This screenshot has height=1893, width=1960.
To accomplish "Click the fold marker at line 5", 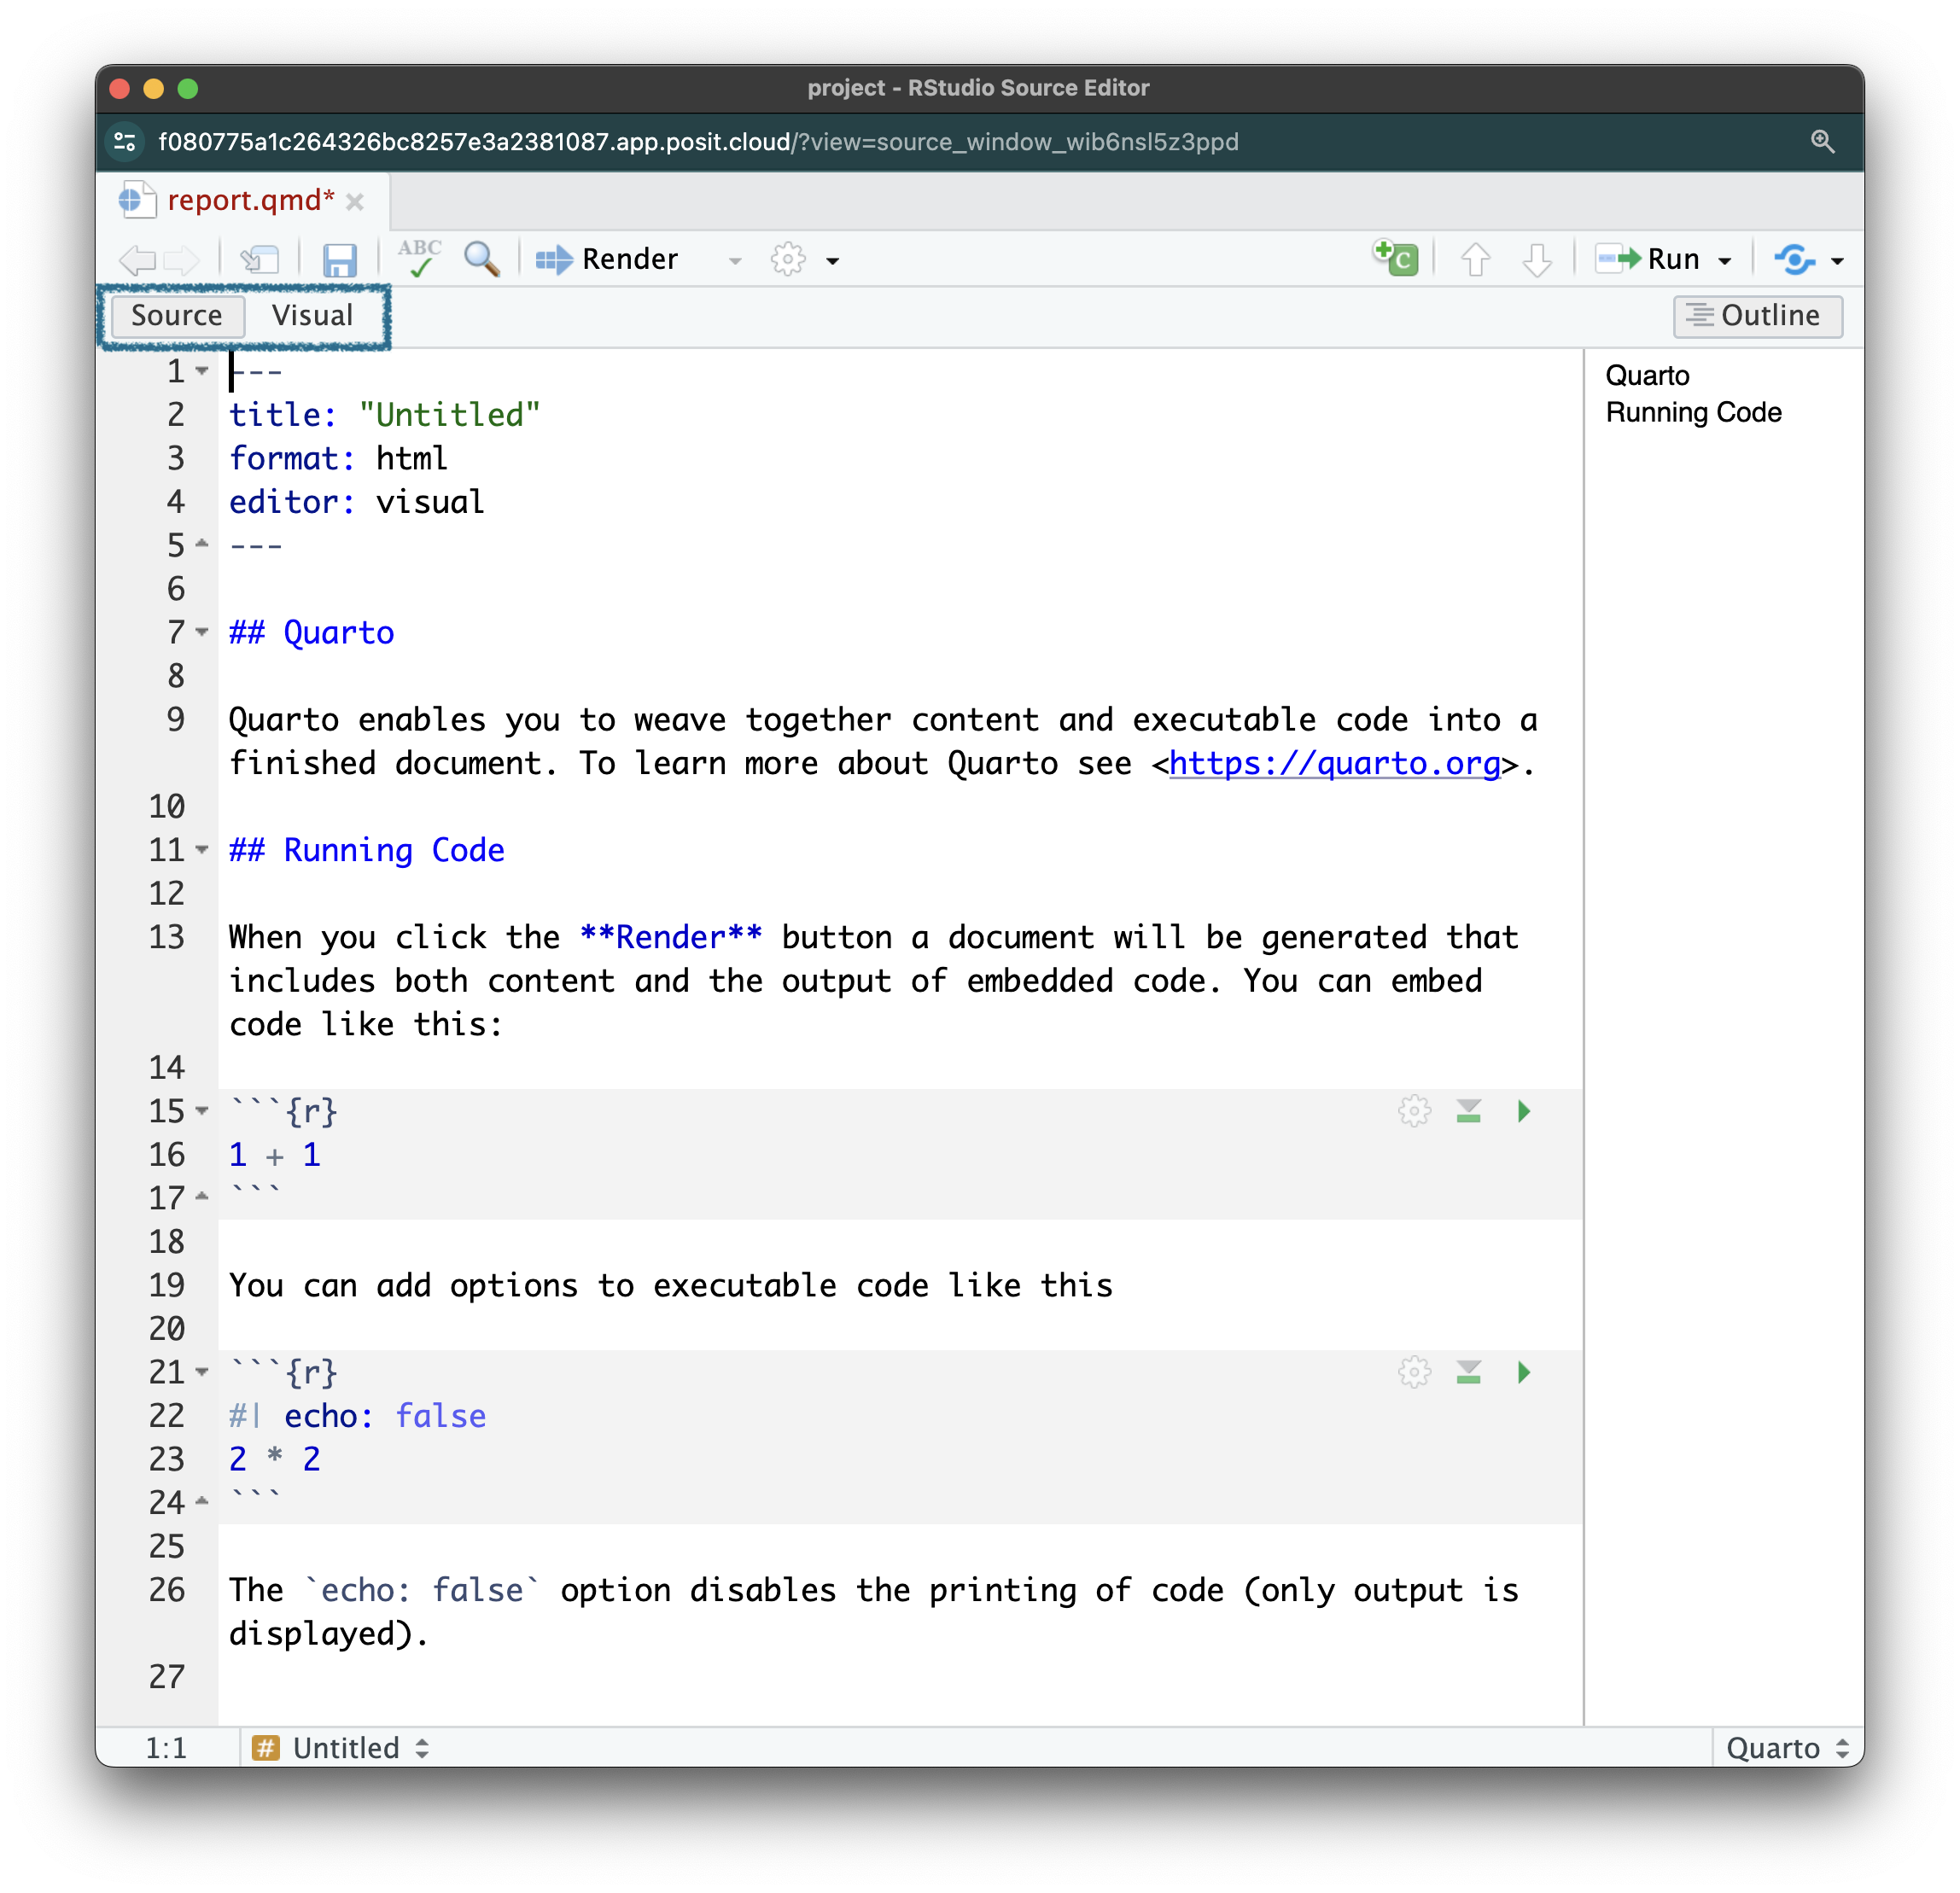I will [202, 544].
